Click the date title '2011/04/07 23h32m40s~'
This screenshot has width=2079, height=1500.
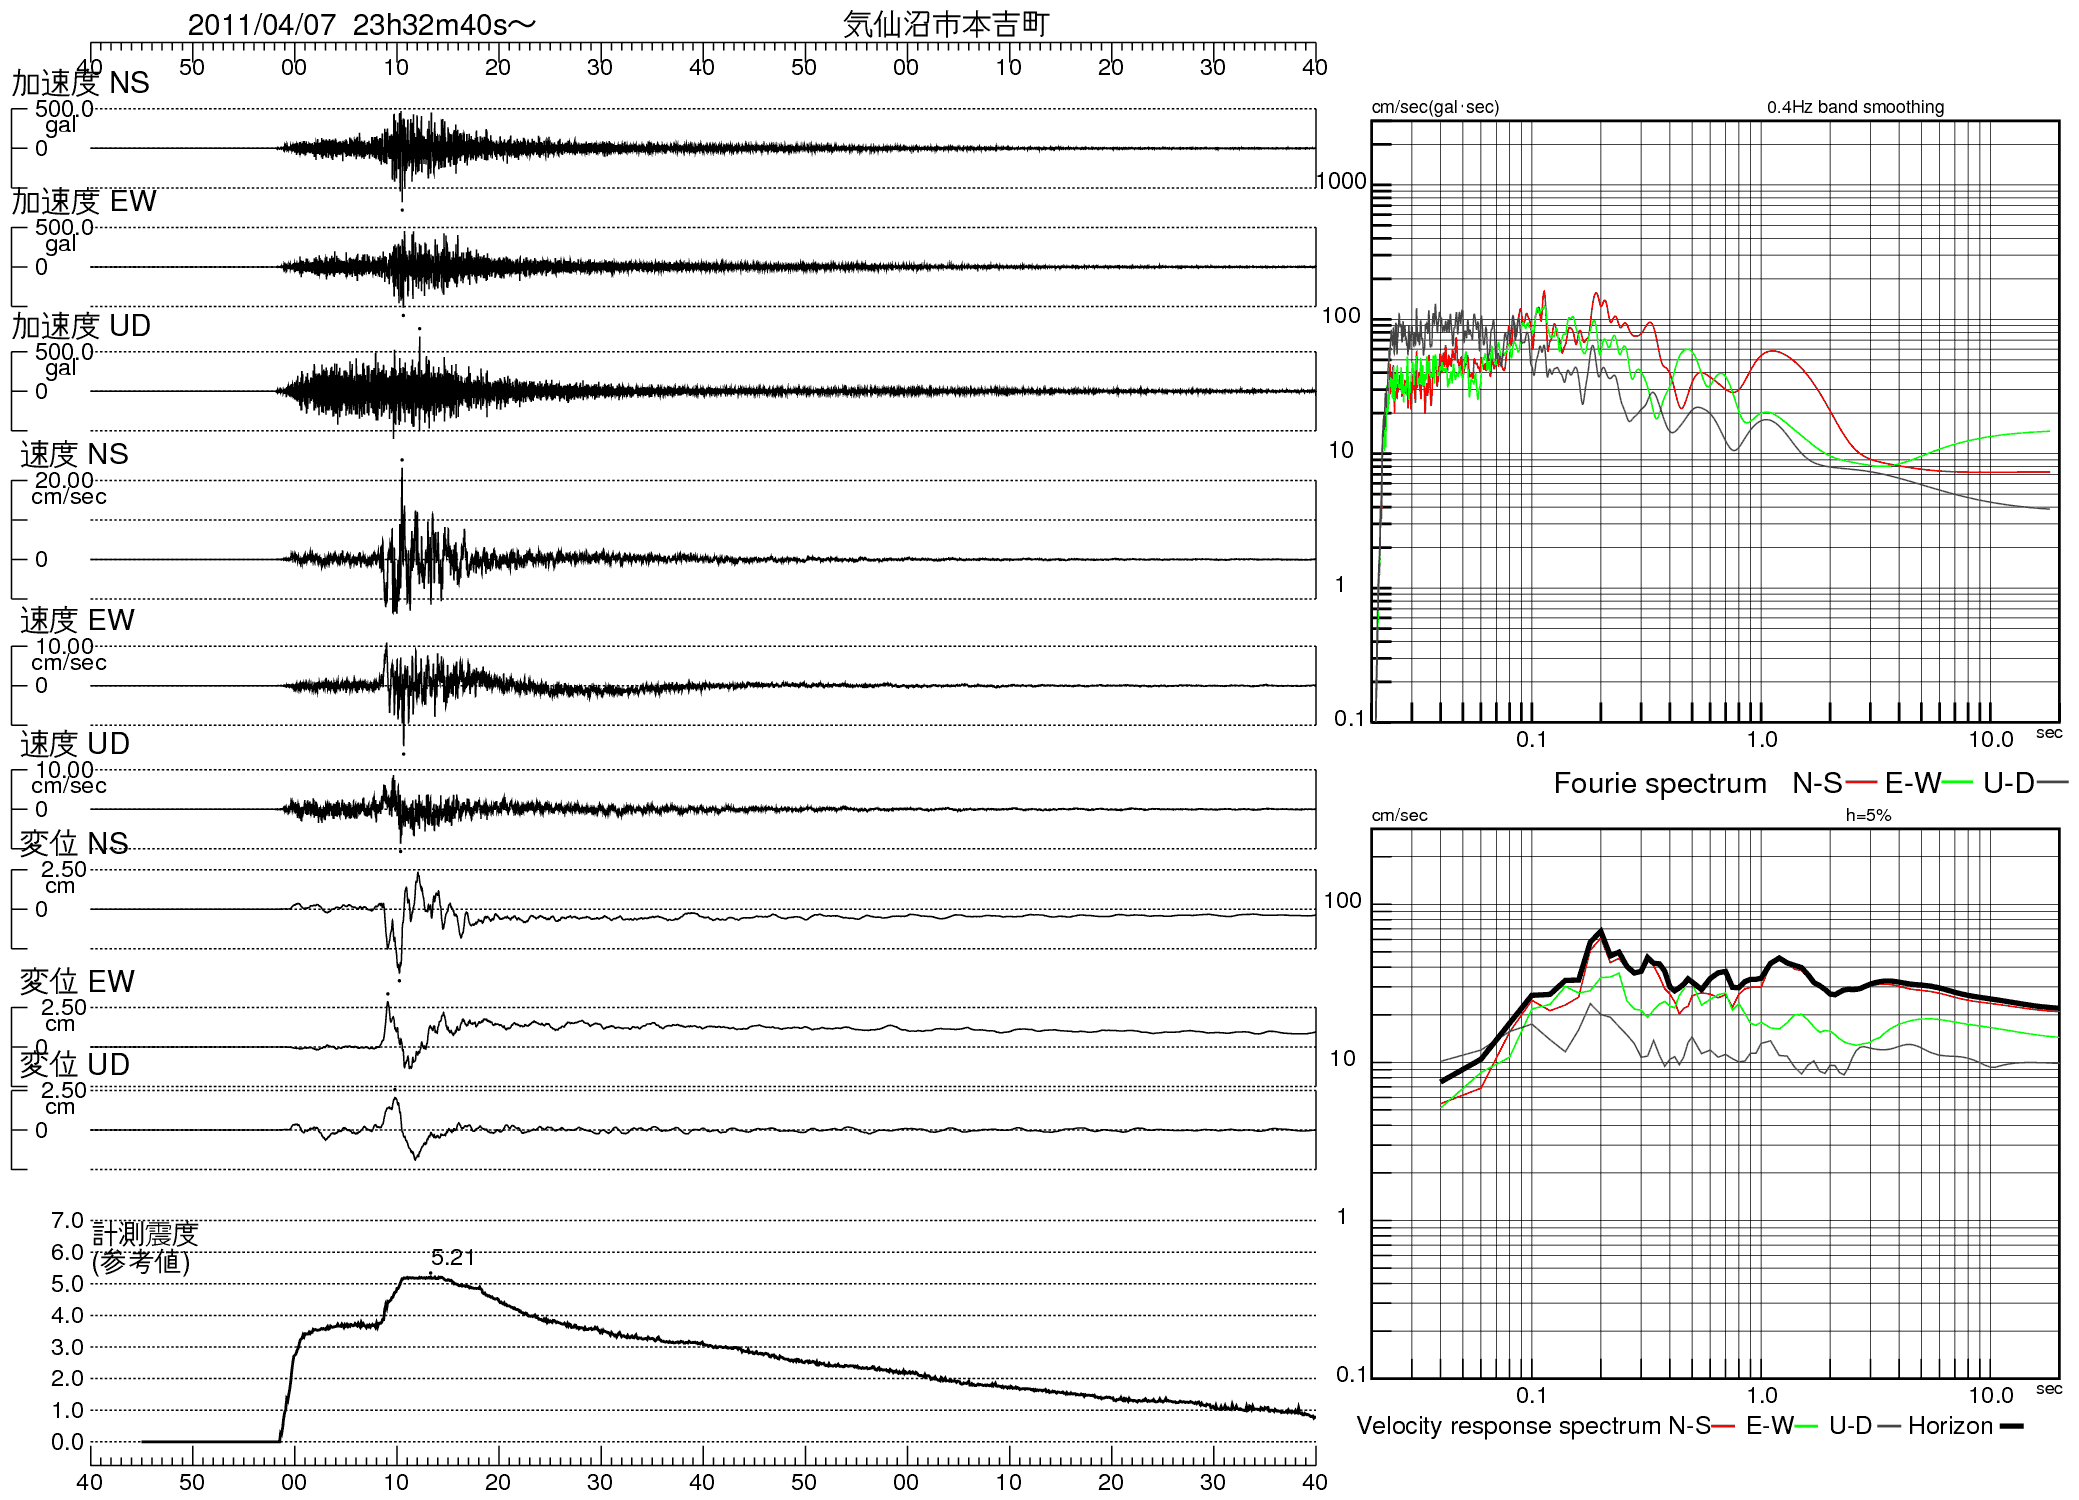tap(361, 25)
